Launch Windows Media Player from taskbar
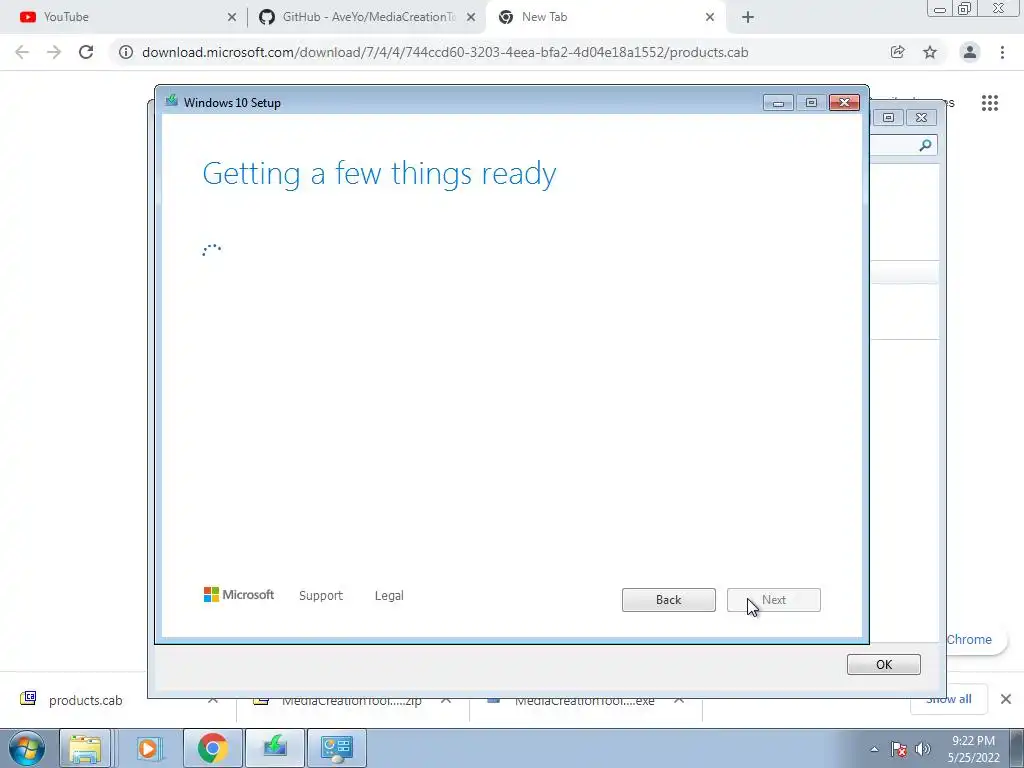 (x=149, y=748)
